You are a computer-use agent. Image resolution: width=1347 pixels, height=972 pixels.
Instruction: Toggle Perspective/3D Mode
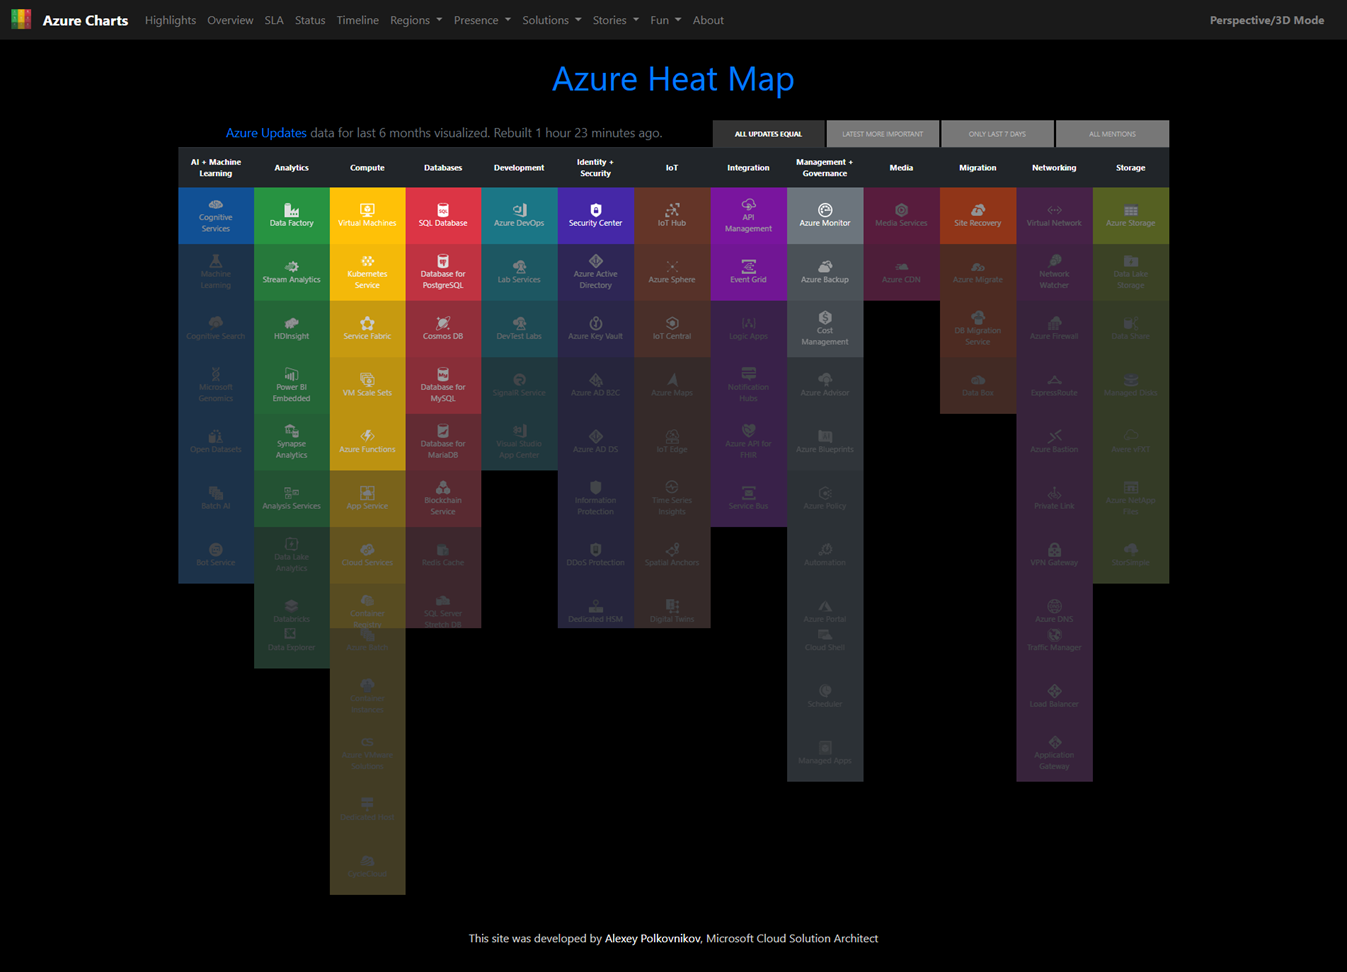[x=1267, y=20]
